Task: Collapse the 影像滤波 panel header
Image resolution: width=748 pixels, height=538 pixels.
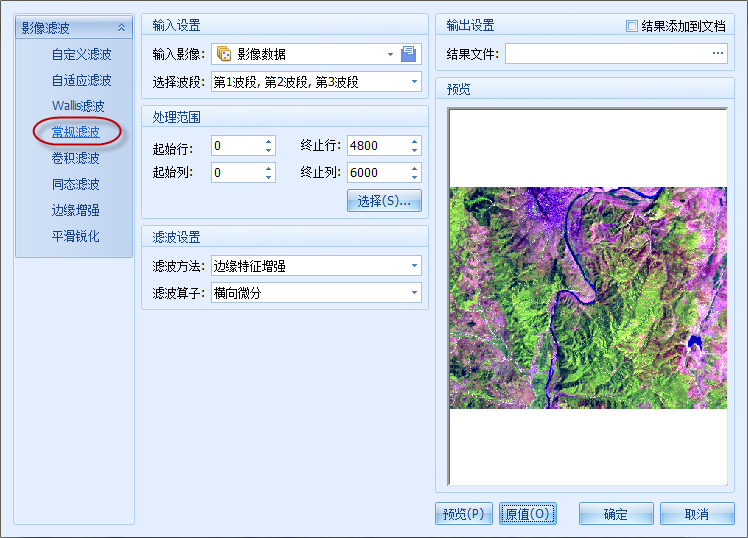Action: pos(121,28)
